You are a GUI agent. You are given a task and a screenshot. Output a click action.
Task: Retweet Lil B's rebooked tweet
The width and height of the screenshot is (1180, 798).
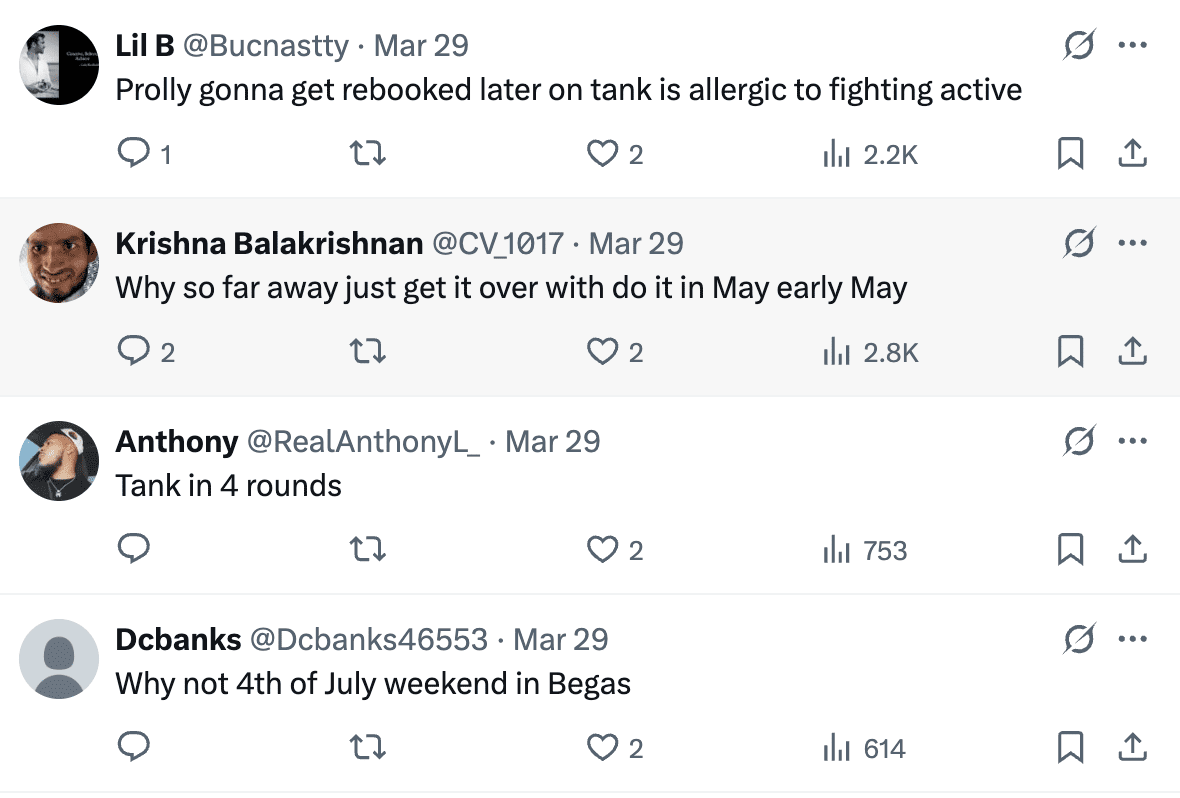[367, 153]
